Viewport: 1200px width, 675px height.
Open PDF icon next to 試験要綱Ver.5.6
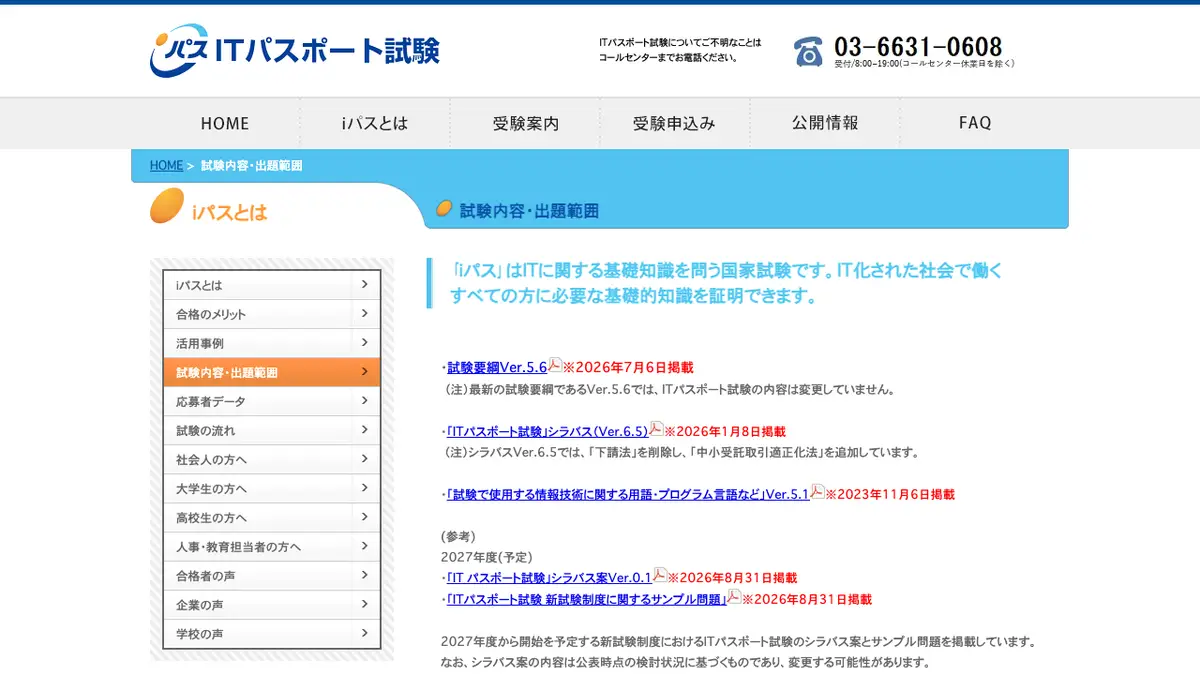(555, 365)
